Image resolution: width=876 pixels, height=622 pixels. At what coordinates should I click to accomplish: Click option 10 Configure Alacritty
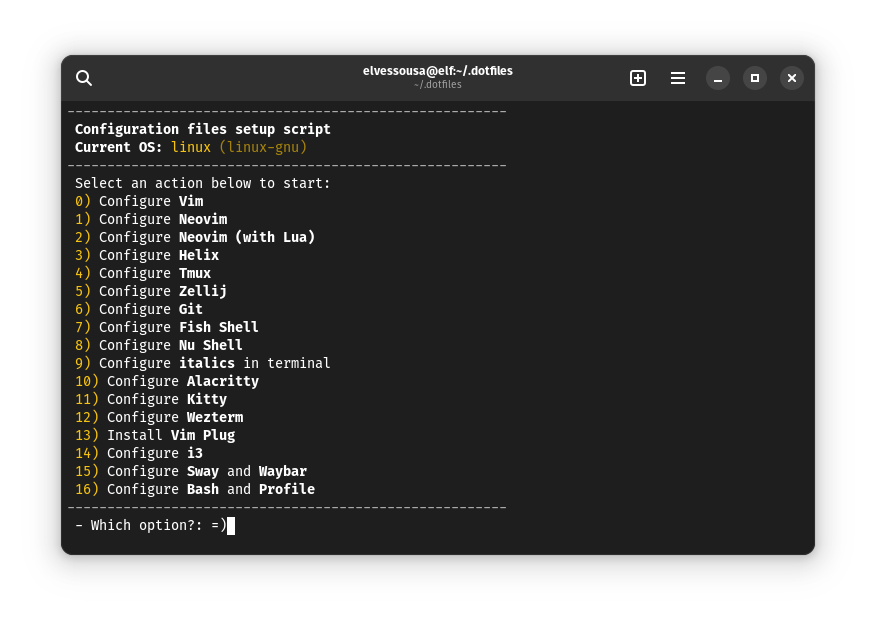pos(167,381)
